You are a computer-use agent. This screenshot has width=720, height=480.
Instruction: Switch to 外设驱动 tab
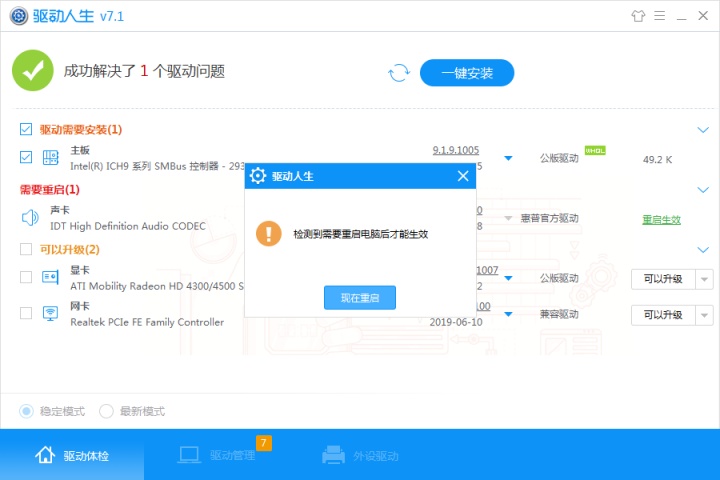[x=360, y=455]
